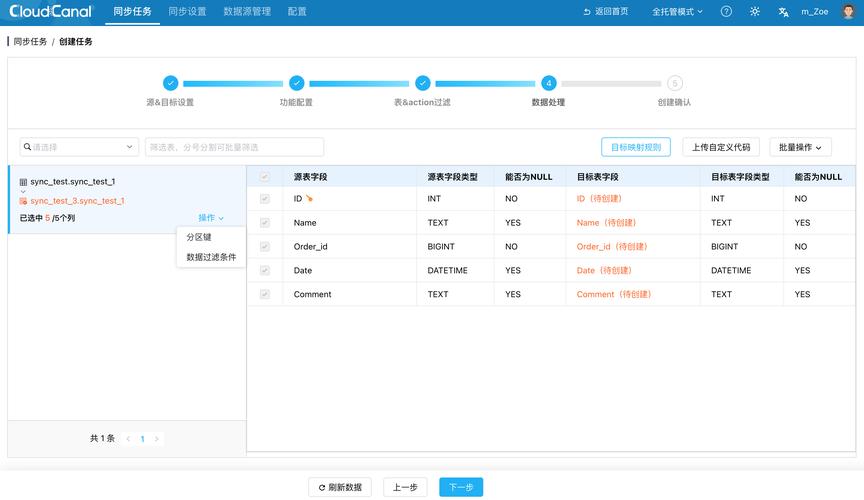Switch to the 配置 tab
Screen dimensions: 864x500
tap(297, 12)
